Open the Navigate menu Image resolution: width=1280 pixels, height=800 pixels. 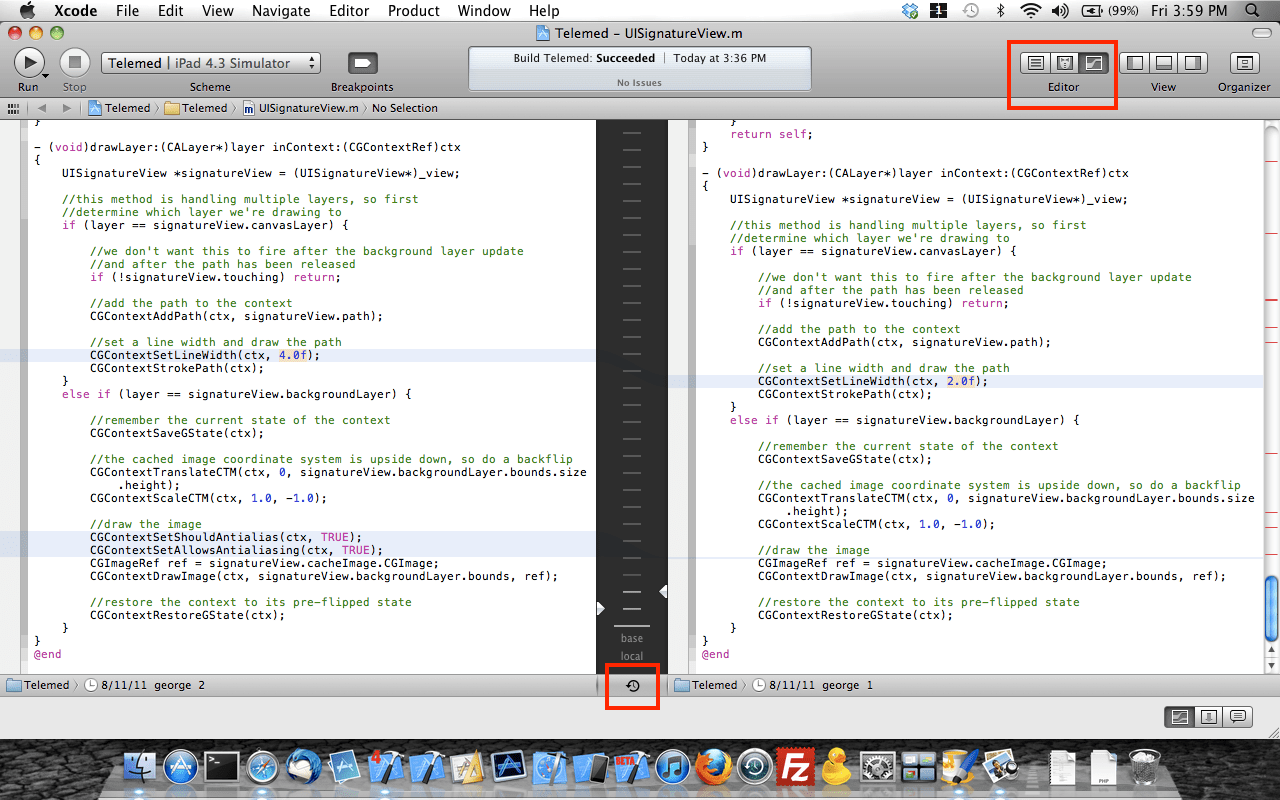tap(281, 11)
